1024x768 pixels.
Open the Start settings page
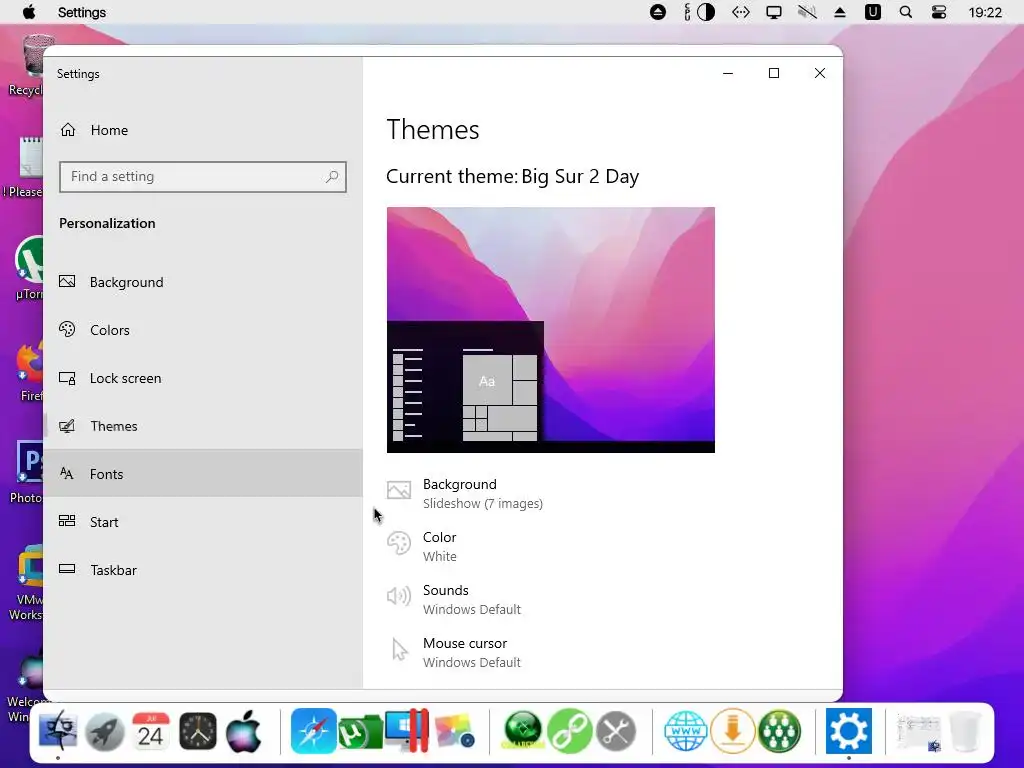203,522
